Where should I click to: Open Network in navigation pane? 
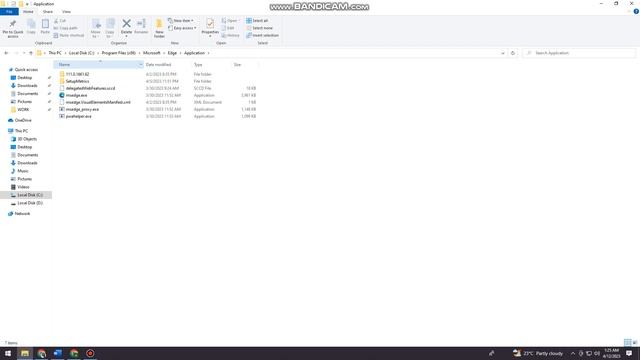[x=22, y=214]
